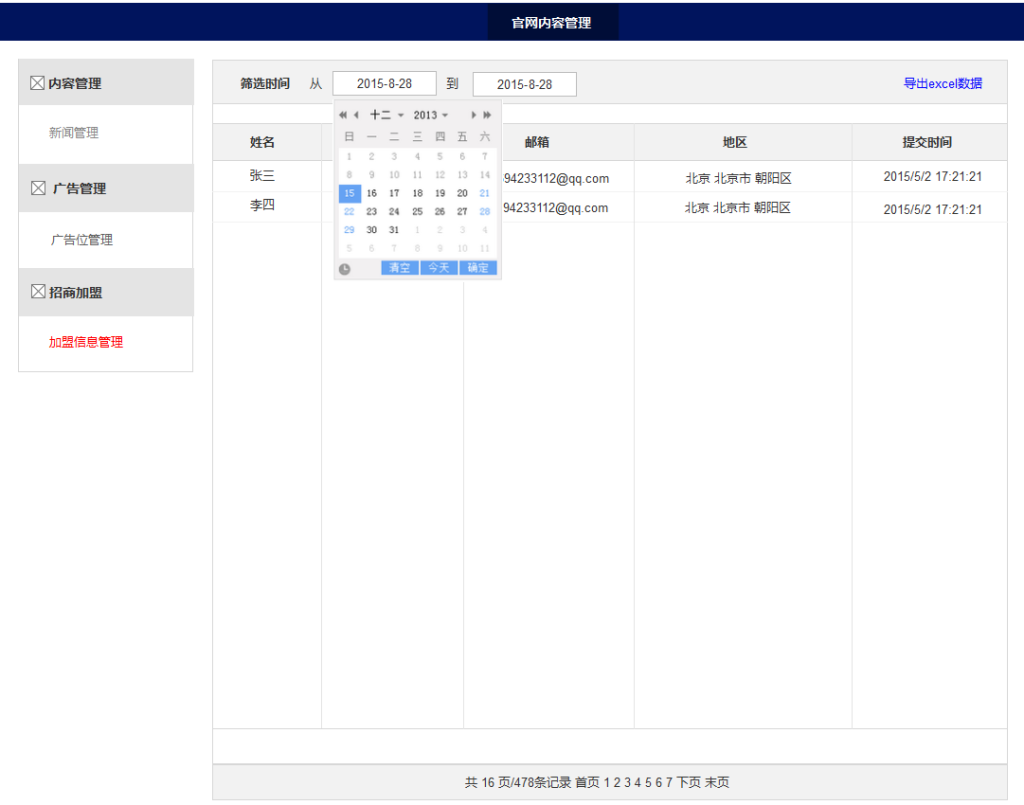
Task: Click the icon beside 招商加盟
Action: tap(38, 292)
